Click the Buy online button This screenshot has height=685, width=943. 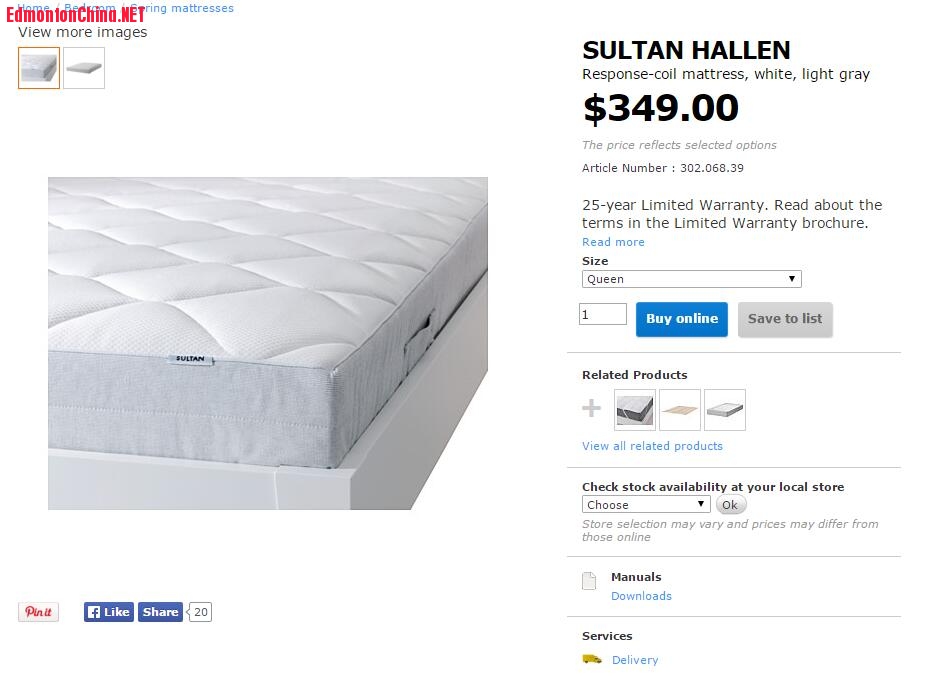pos(682,319)
